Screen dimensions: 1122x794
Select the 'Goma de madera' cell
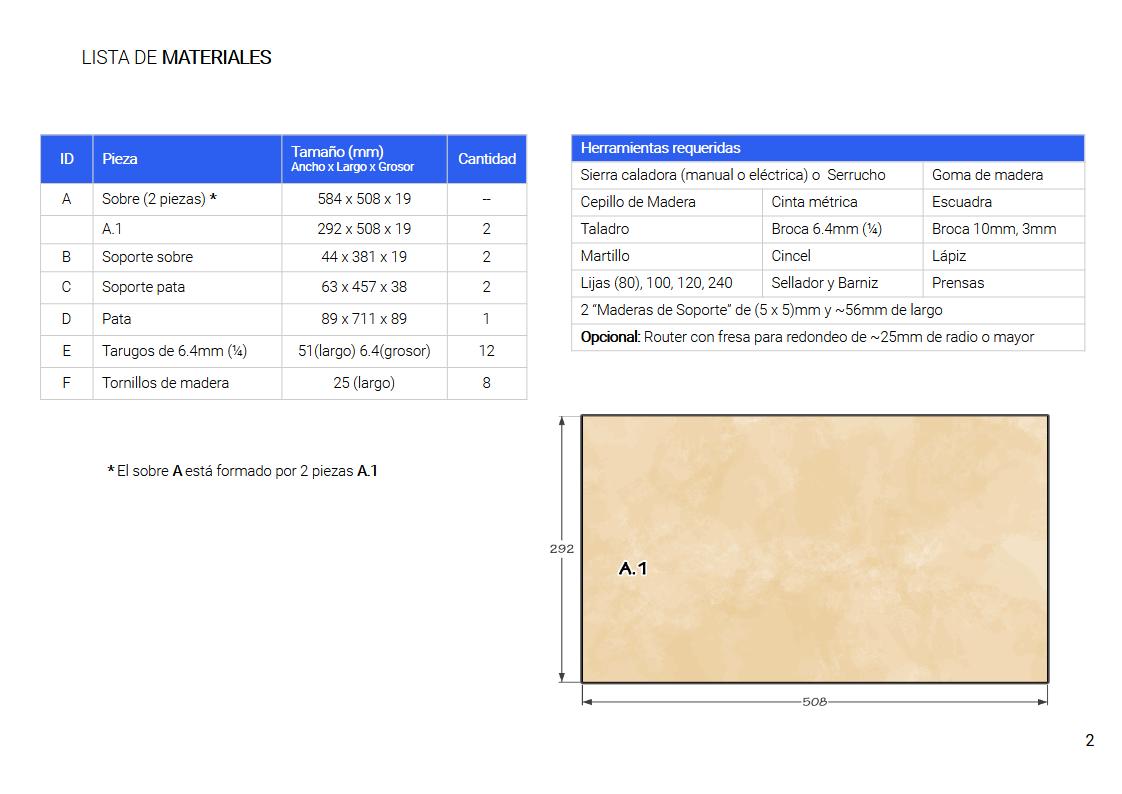(x=987, y=175)
